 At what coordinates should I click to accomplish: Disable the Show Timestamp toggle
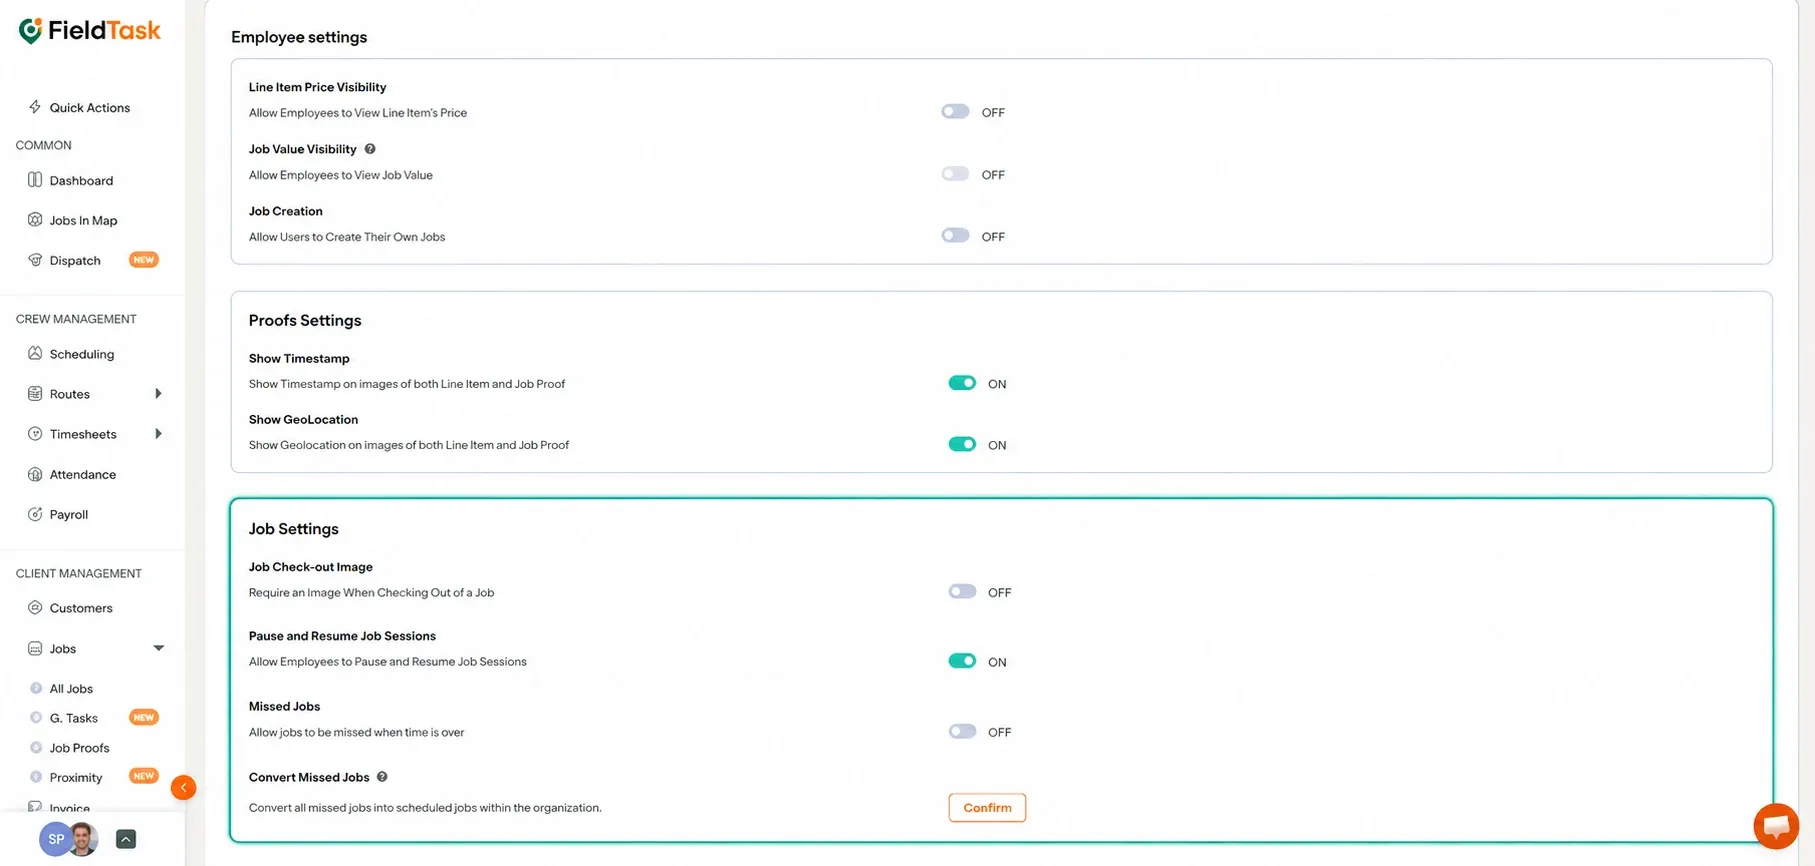coord(962,383)
